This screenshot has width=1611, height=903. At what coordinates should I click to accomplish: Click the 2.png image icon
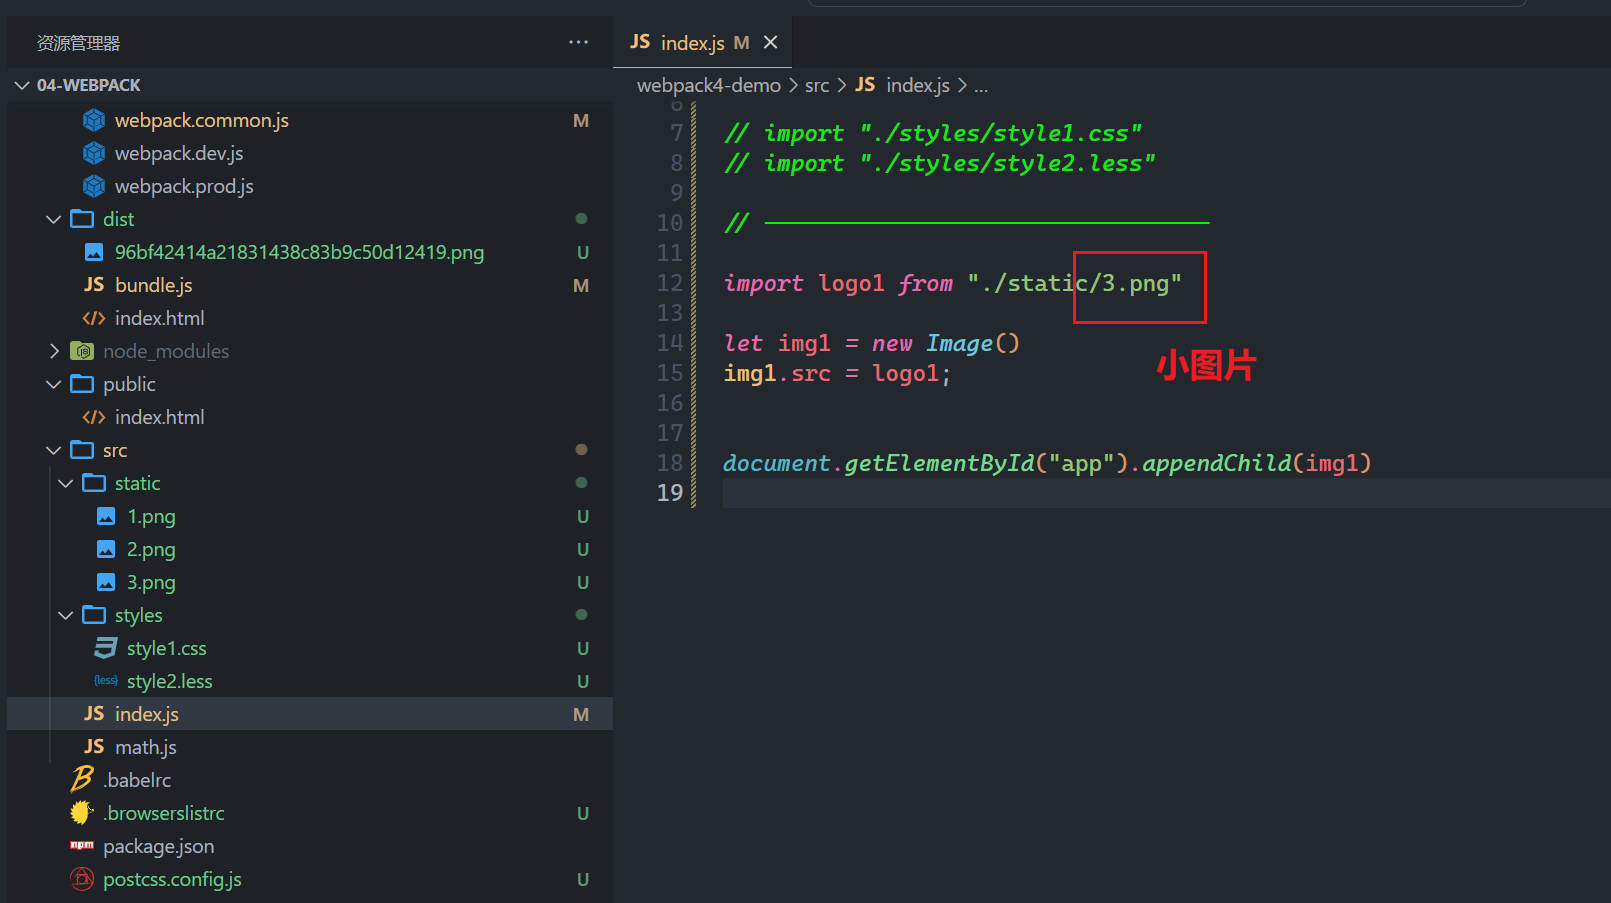106,549
